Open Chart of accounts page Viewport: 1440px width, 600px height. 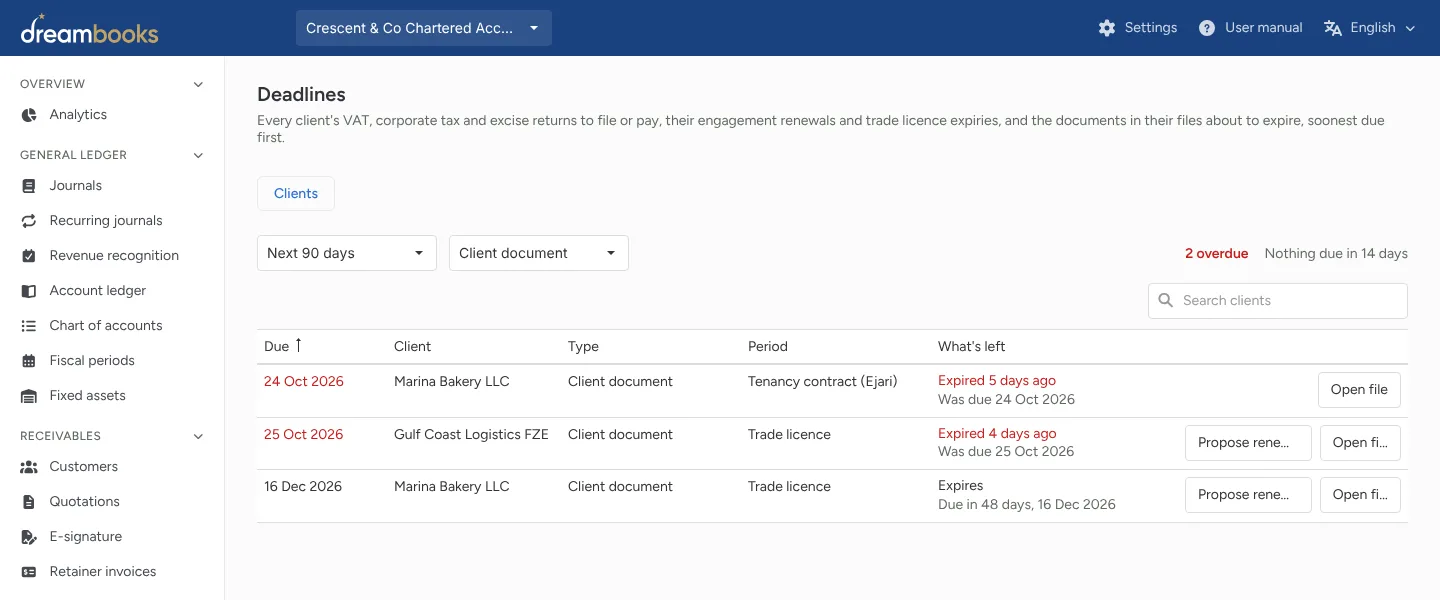tap(106, 326)
